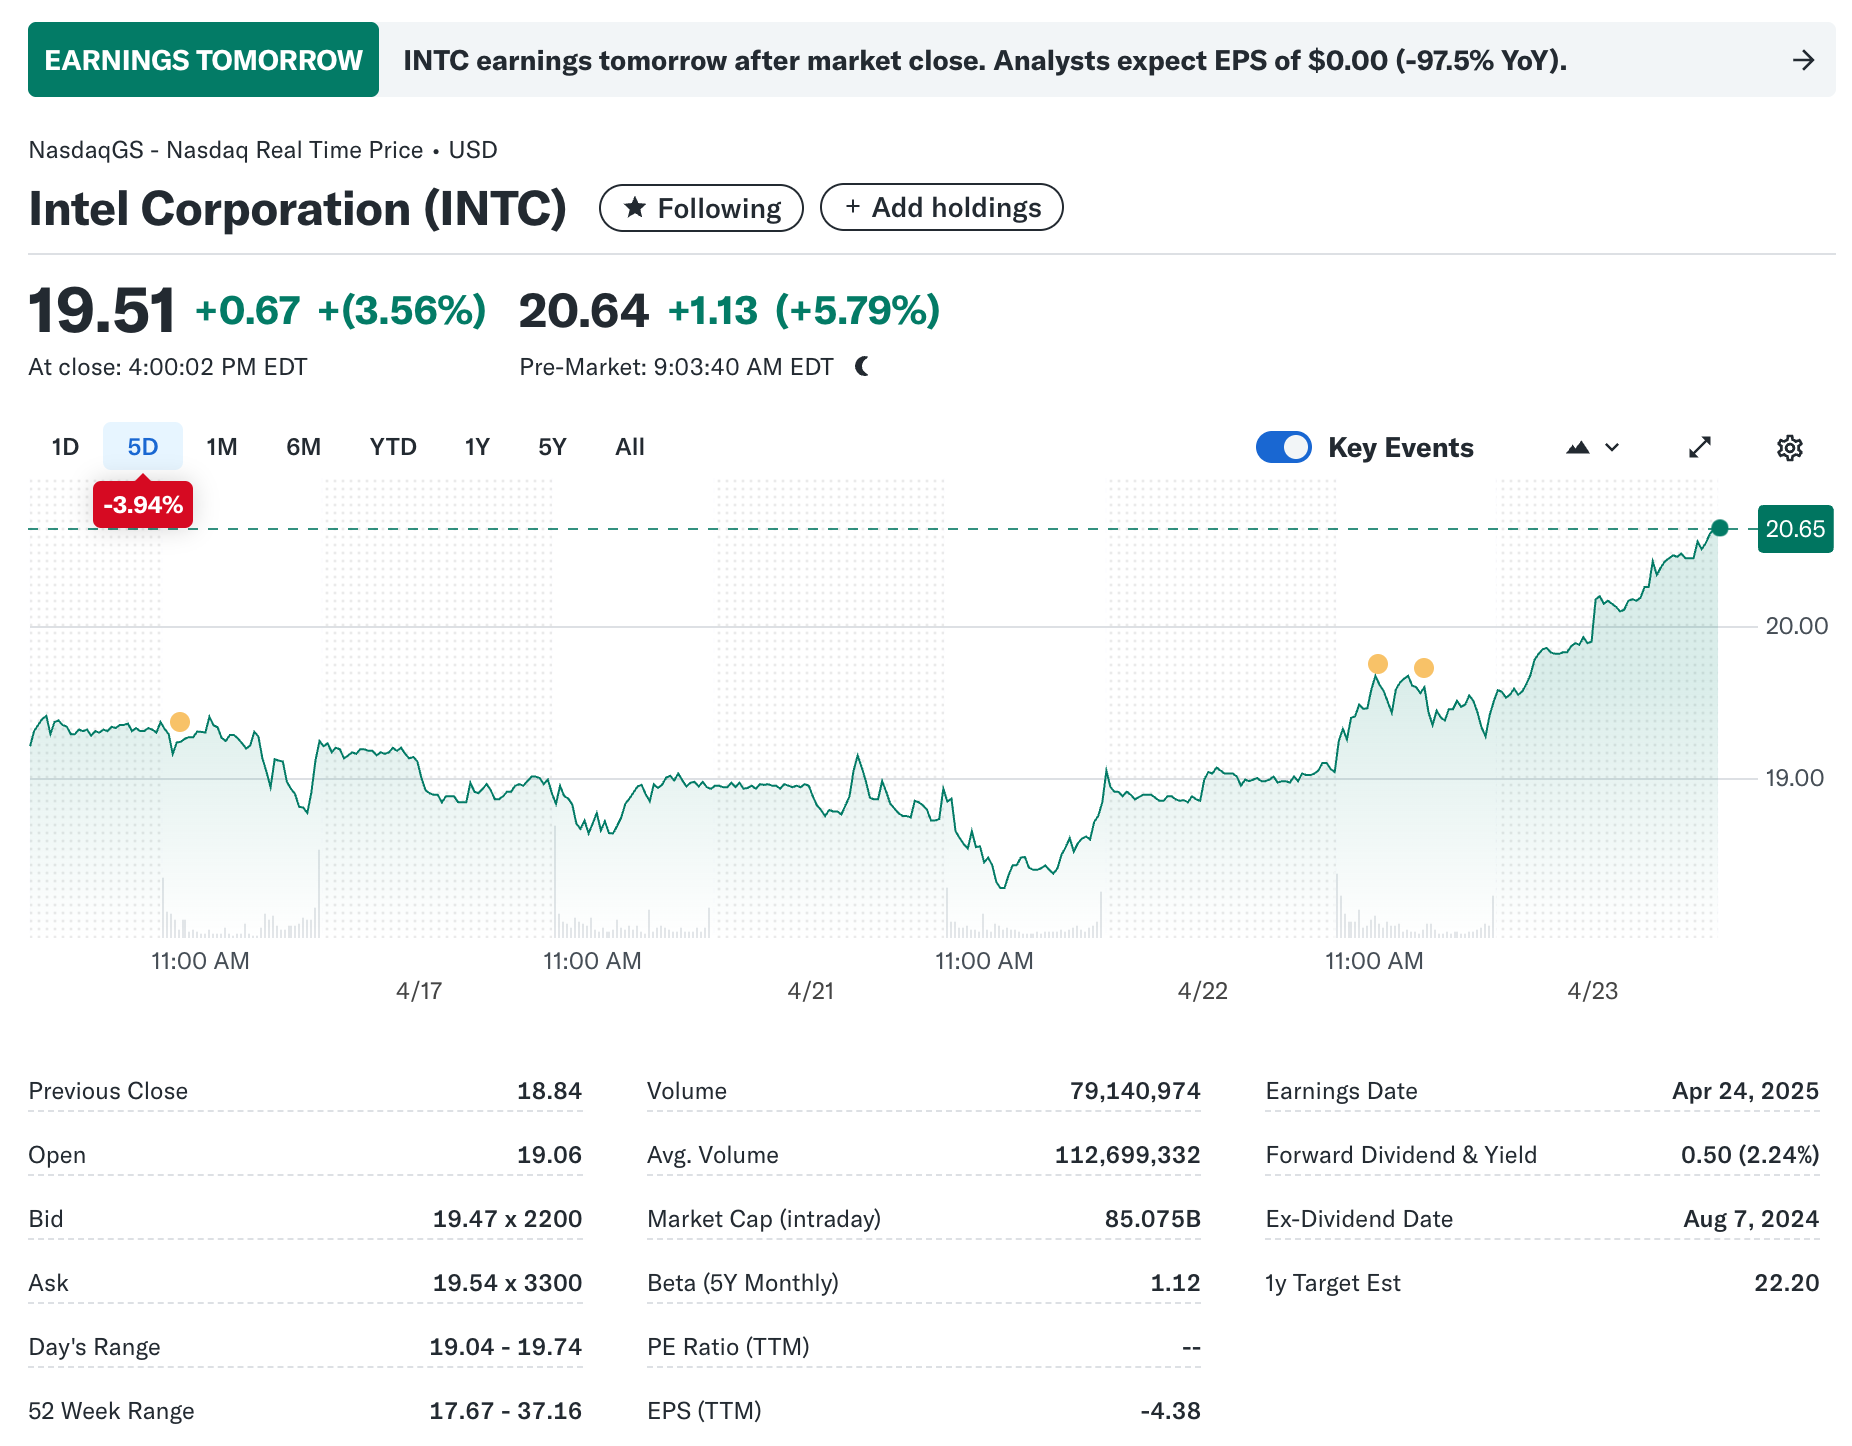Select the 5D chart range
Viewport: 1852px width, 1446px height.
[x=143, y=447]
